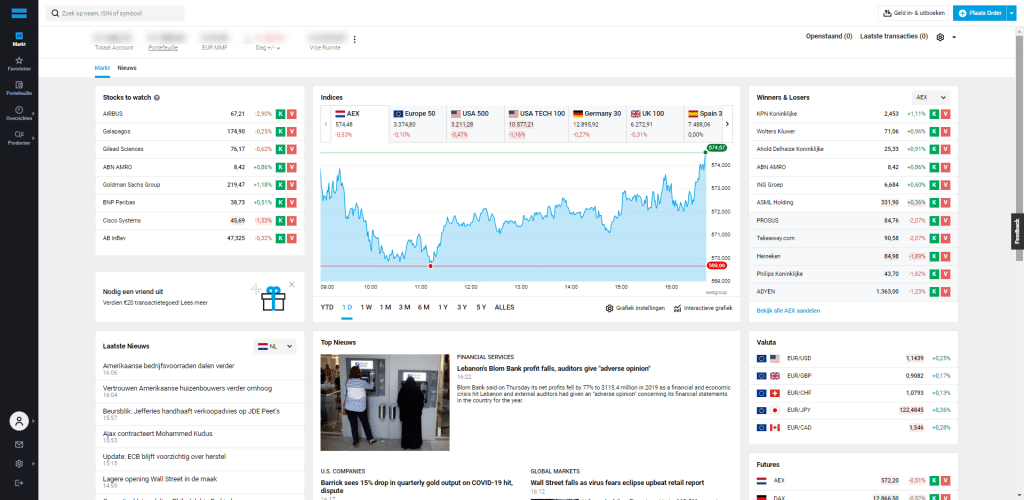Click the DEGIRO logo at top left
The width and height of the screenshot is (1024, 500).
pyautogui.click(x=19, y=13)
